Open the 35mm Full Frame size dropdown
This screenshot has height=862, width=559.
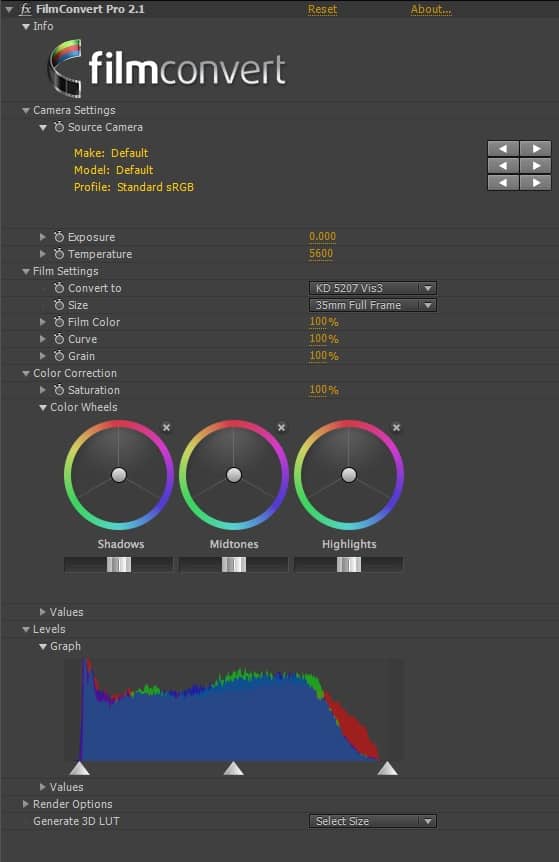pyautogui.click(x=373, y=305)
